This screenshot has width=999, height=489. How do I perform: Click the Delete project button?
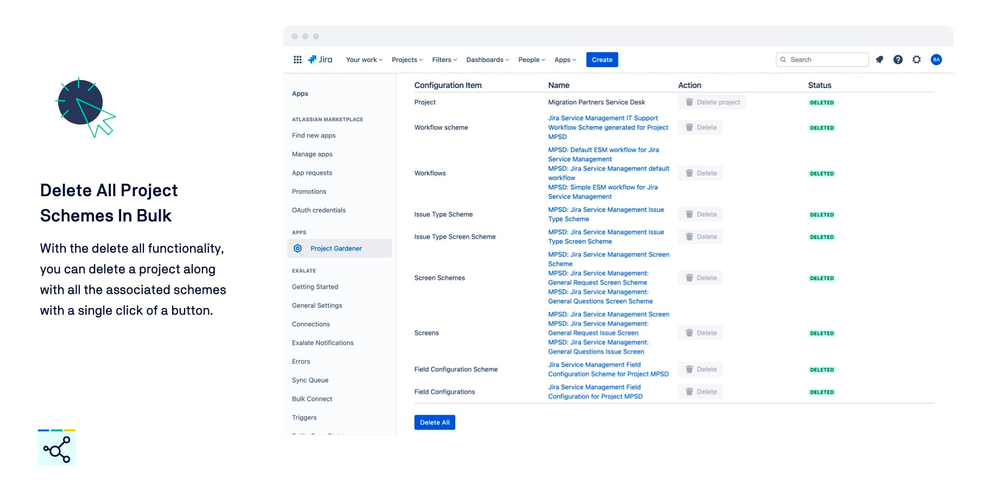712,102
